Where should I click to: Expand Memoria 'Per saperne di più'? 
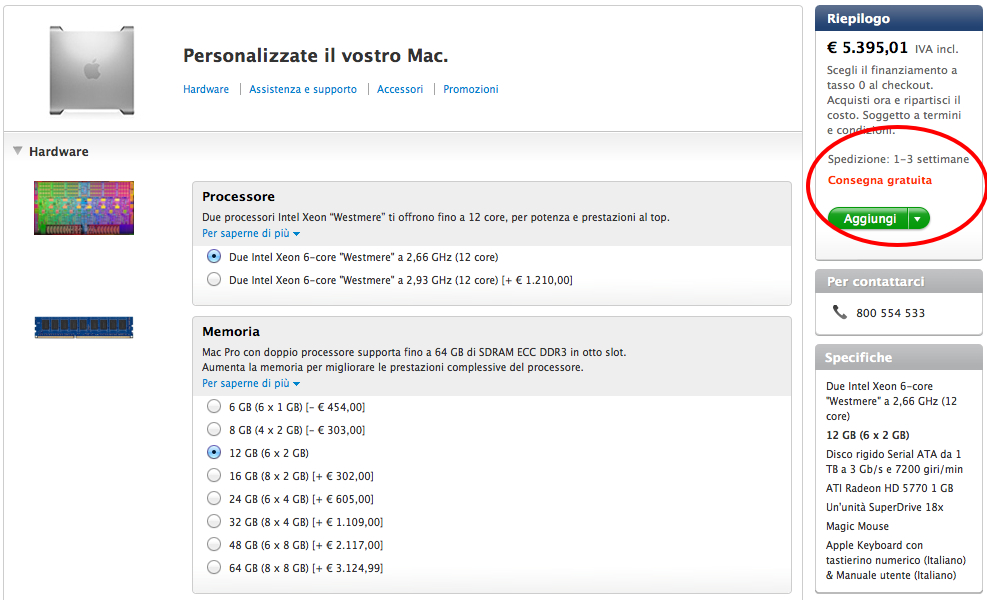tap(251, 383)
